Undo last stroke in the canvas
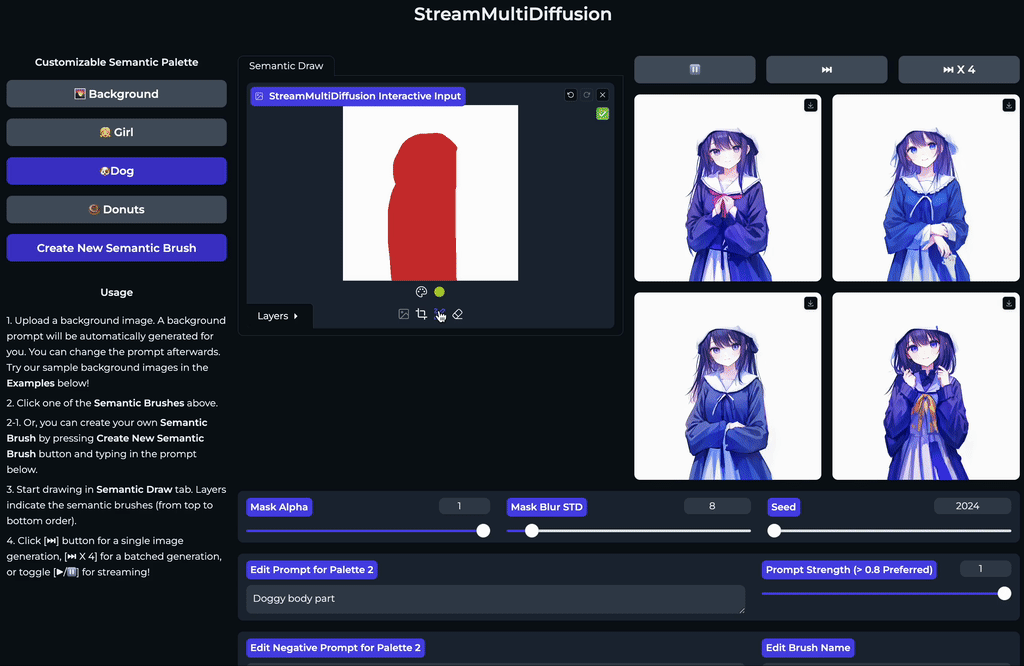Screen dimensions: 1024x666 pos(570,95)
